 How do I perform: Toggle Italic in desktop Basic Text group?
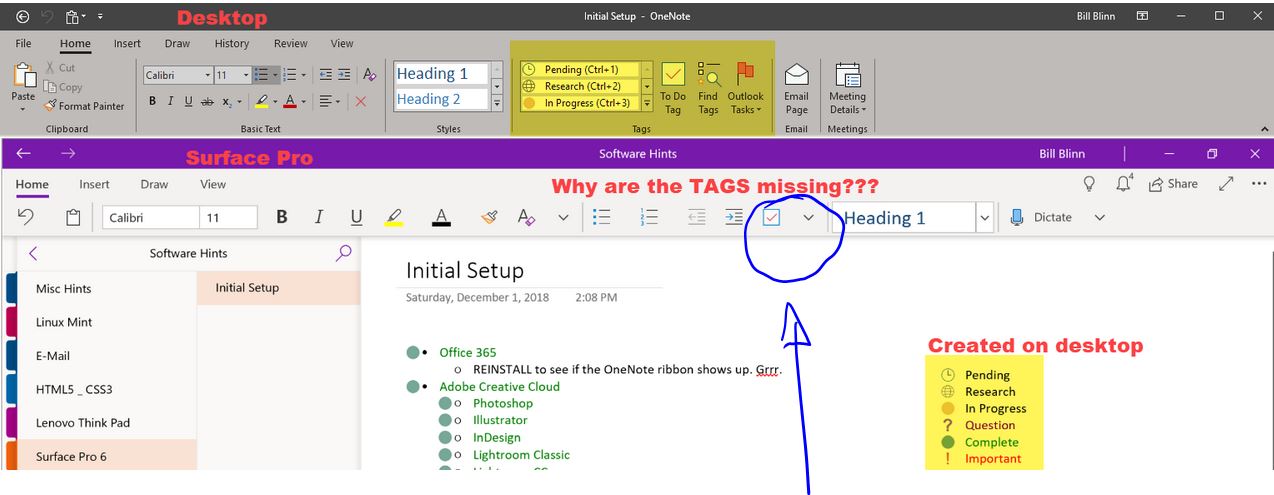tap(171, 101)
